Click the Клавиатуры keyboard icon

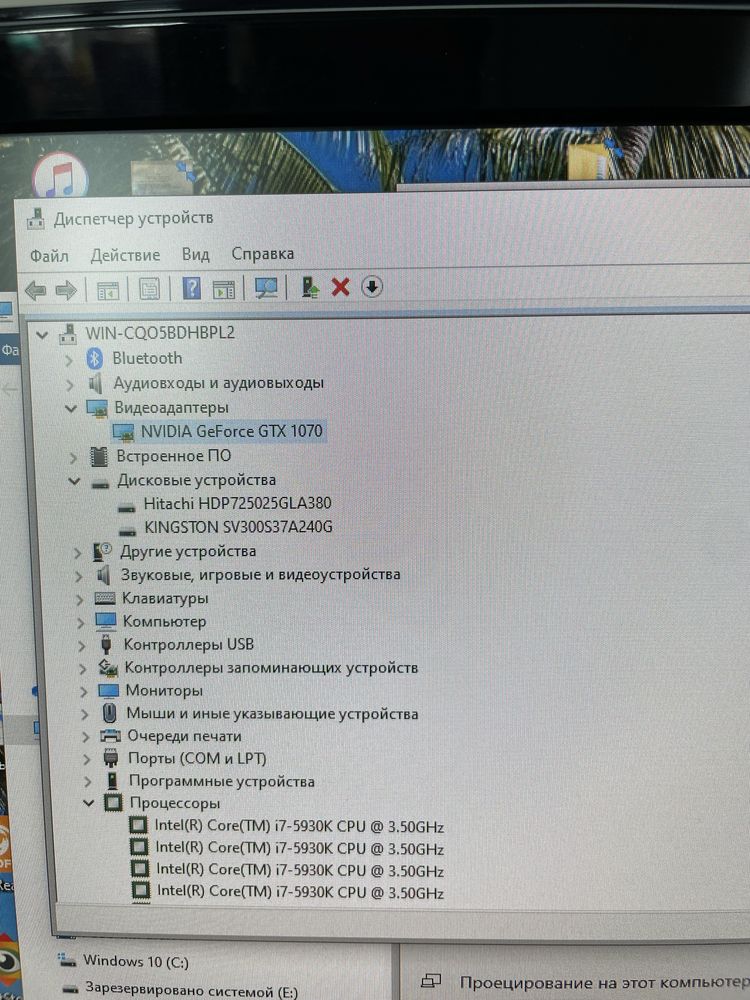pos(105,598)
